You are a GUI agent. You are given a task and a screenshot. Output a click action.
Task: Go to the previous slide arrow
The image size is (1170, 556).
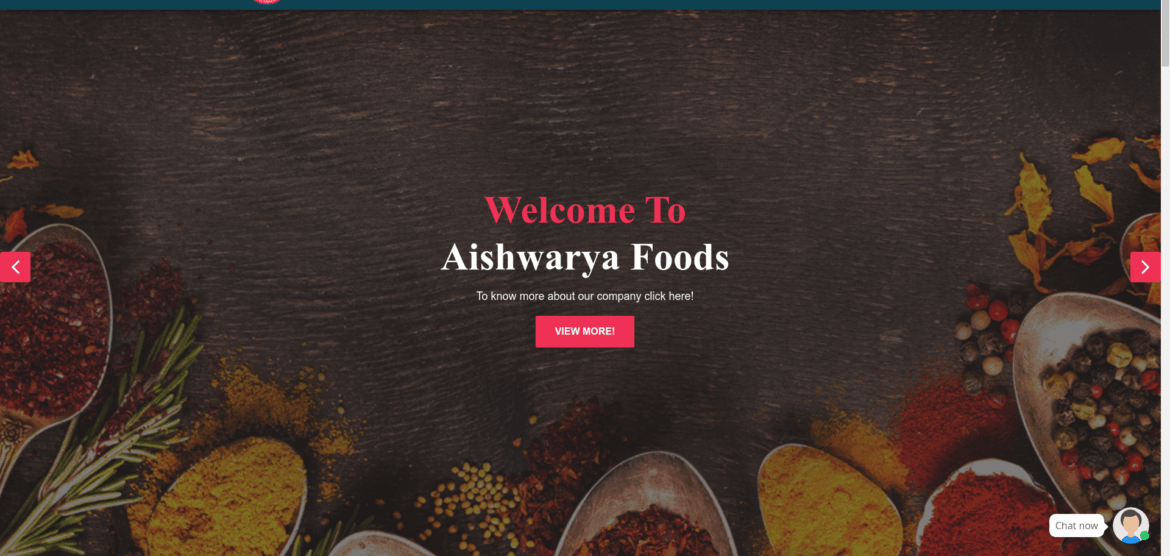15,267
